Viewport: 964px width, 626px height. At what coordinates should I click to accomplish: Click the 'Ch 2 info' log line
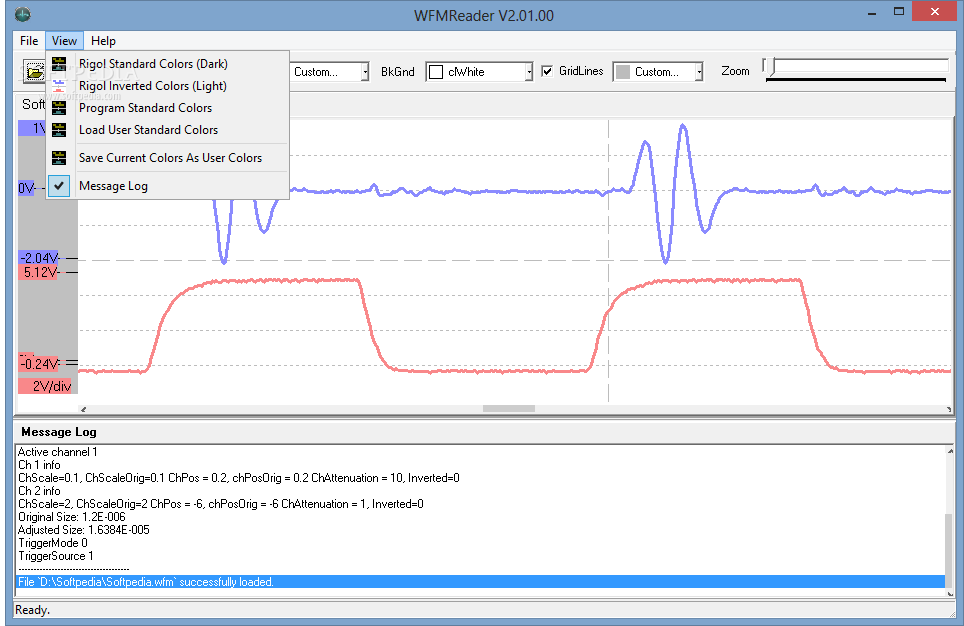(x=39, y=491)
